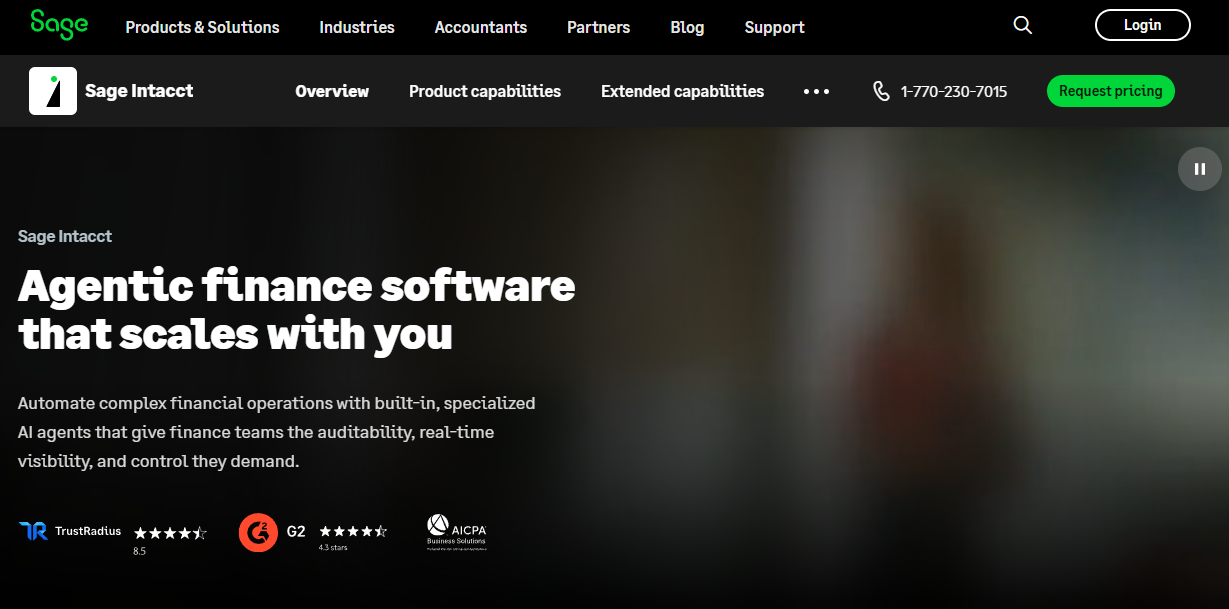This screenshot has width=1229, height=609.
Task: Select the Overview tab
Action: [332, 91]
